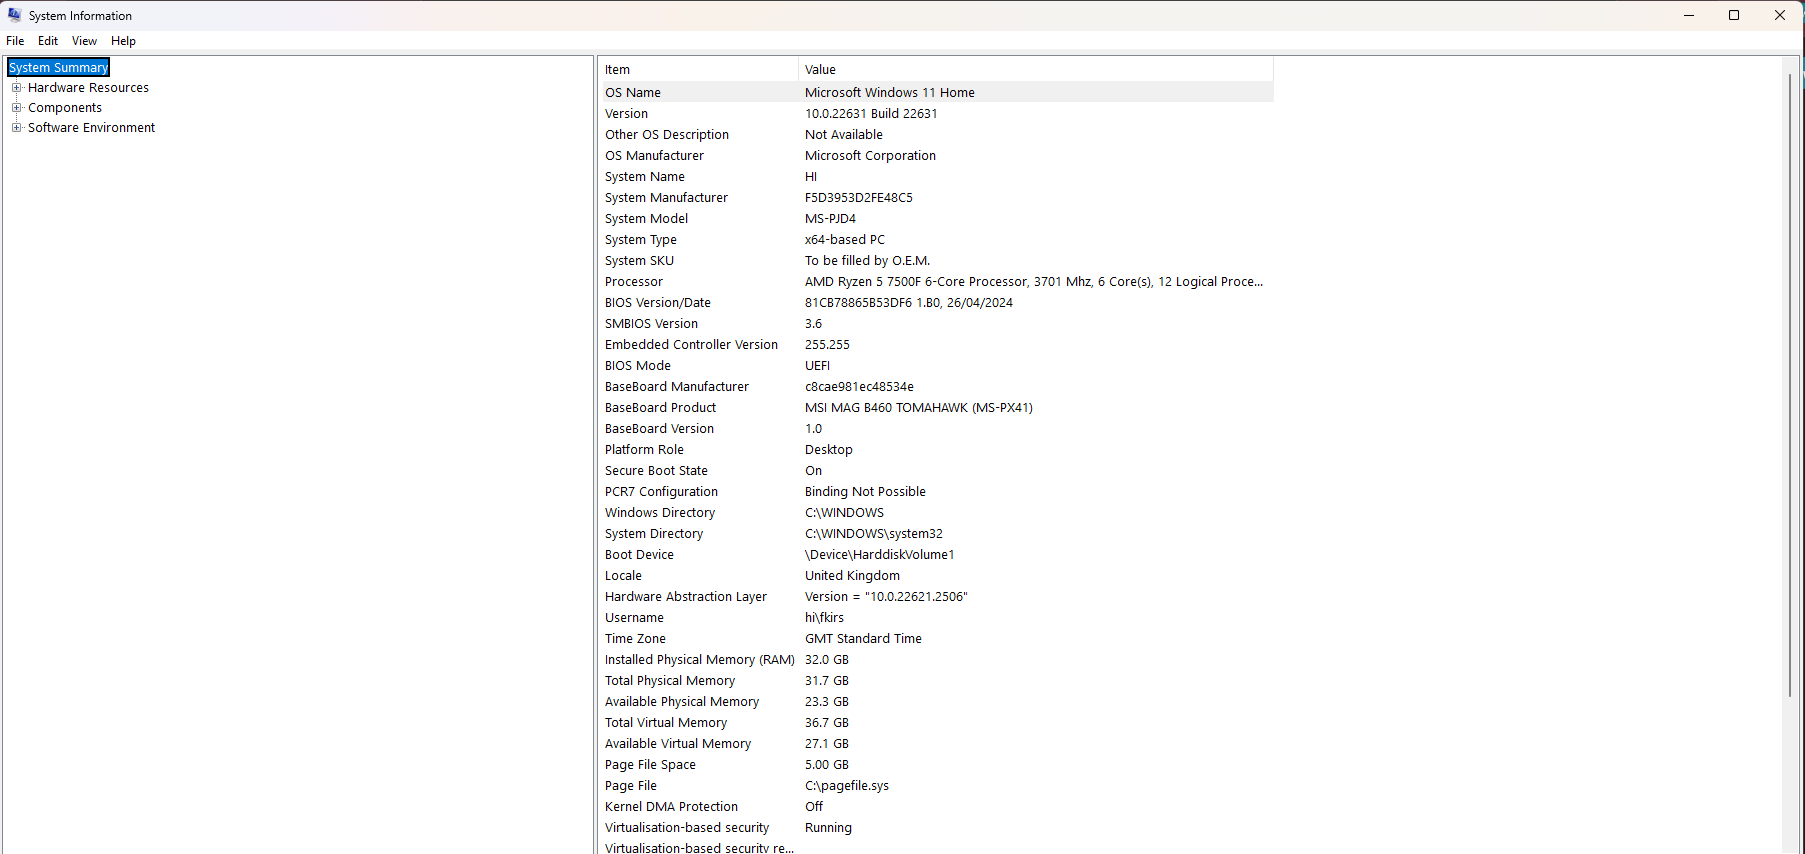Select the BIOS Mode row label
The height and width of the screenshot is (854, 1805).
(638, 365)
